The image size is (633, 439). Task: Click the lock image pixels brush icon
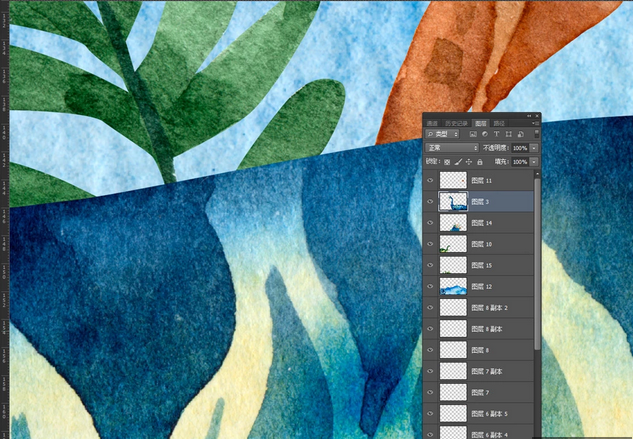(x=458, y=160)
